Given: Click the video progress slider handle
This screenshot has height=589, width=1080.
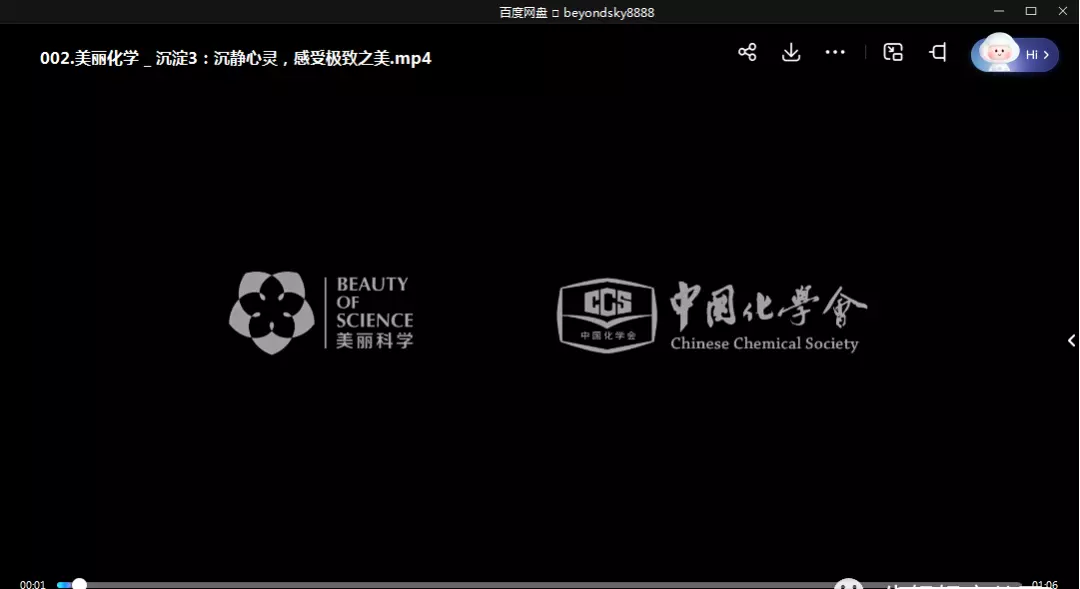Looking at the screenshot, I should pyautogui.click(x=79, y=584).
